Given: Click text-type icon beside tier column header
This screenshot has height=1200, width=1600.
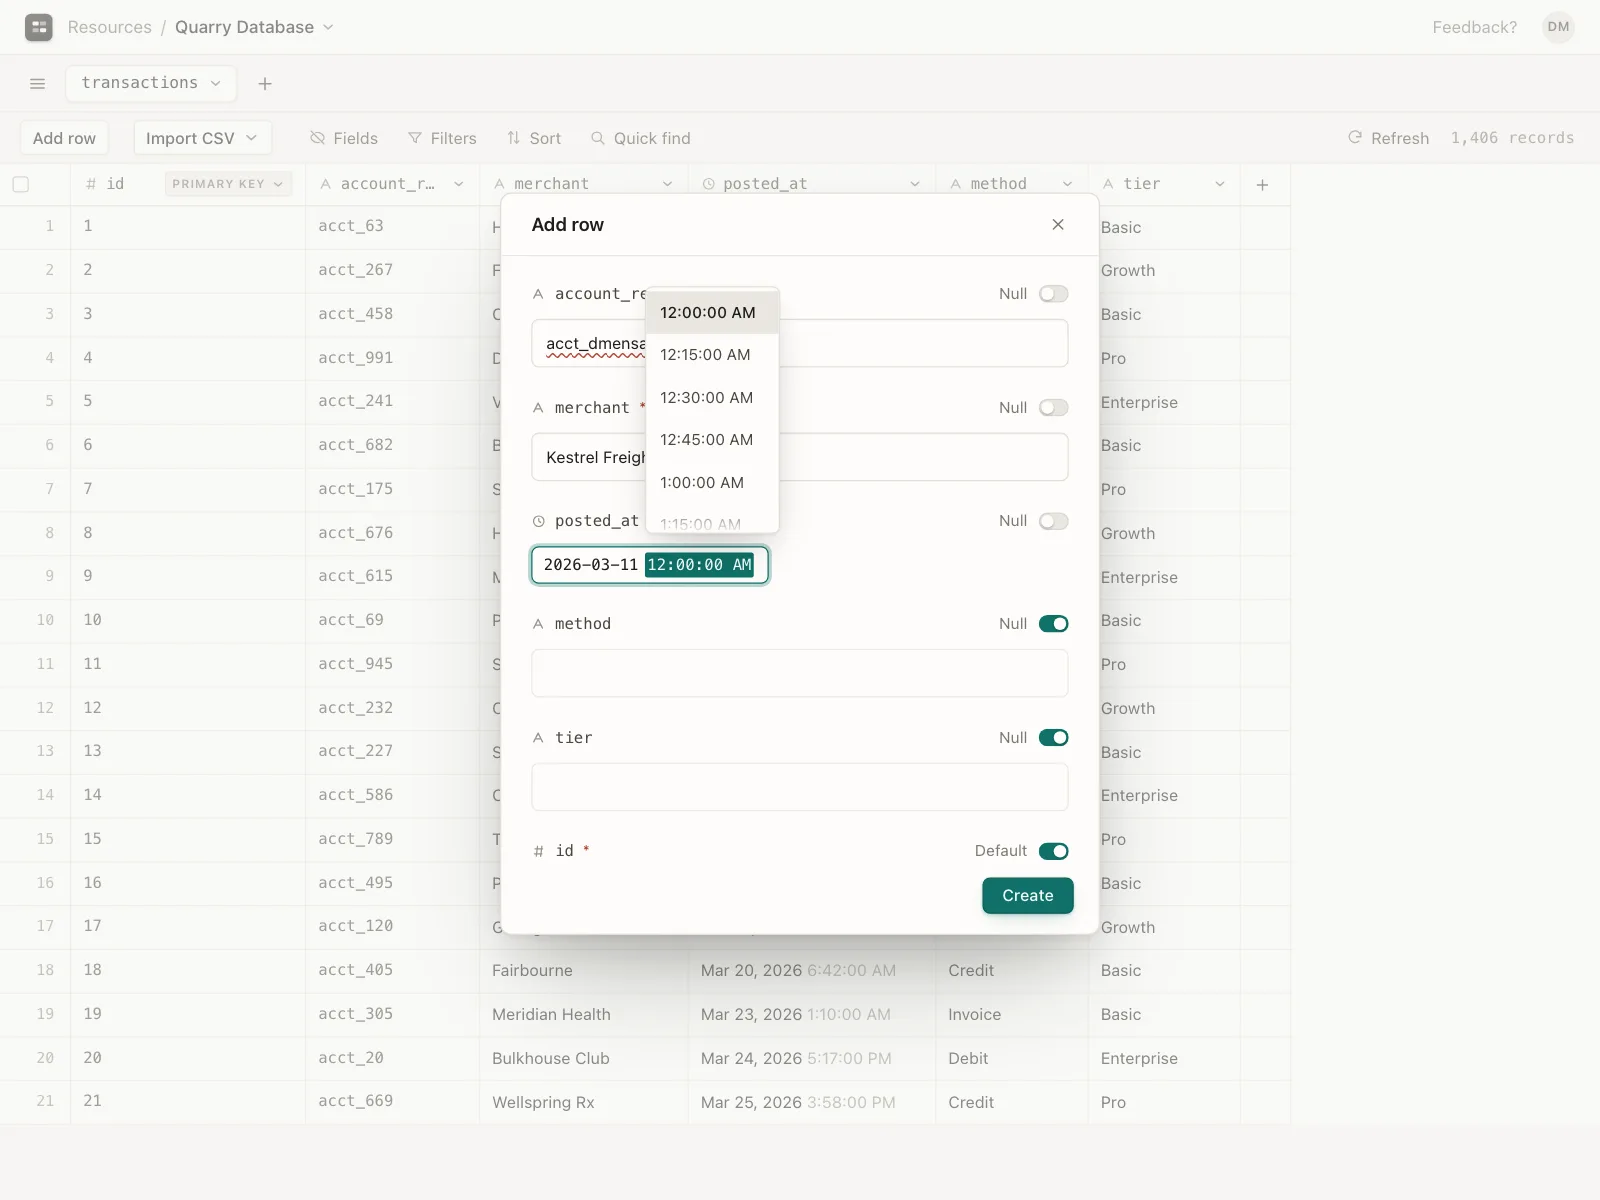Looking at the screenshot, I should click(x=1108, y=184).
